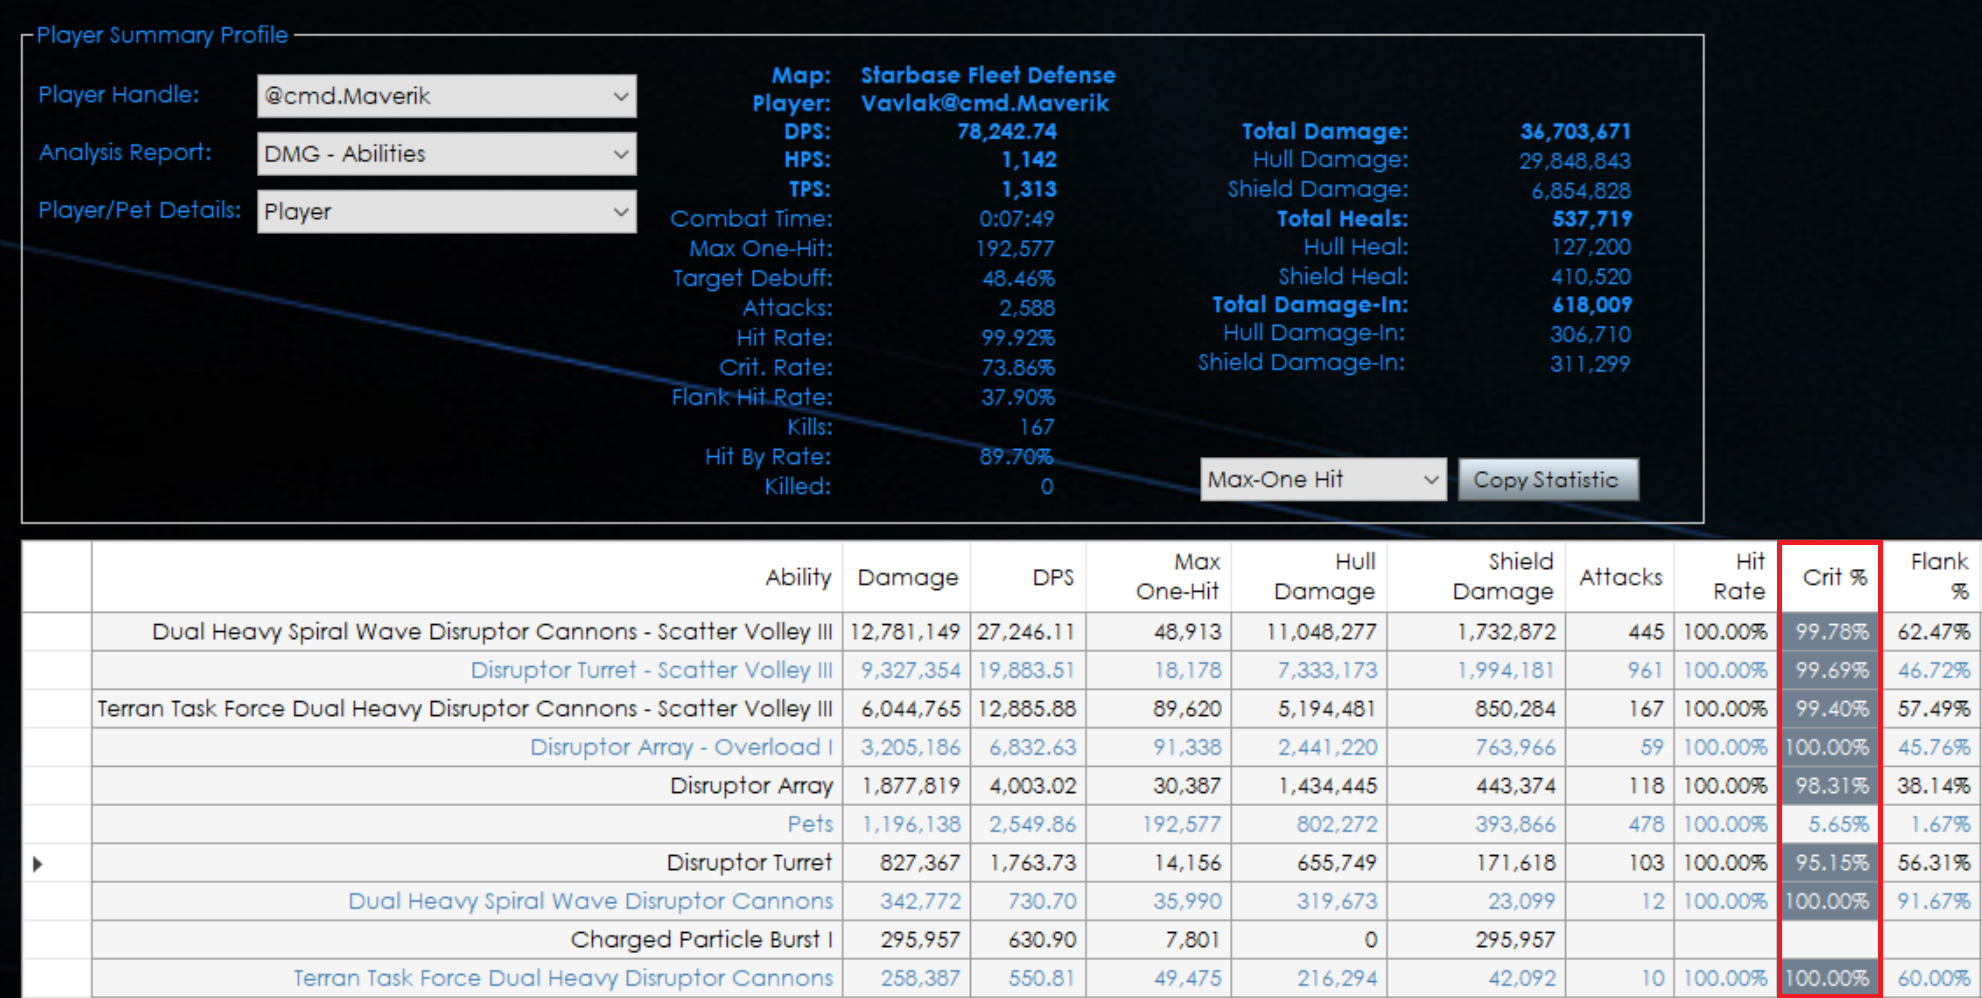Viewport: 1982px width, 998px height.
Task: Click the row indicator arrow beside Disruptor Turret
Action: (38, 863)
